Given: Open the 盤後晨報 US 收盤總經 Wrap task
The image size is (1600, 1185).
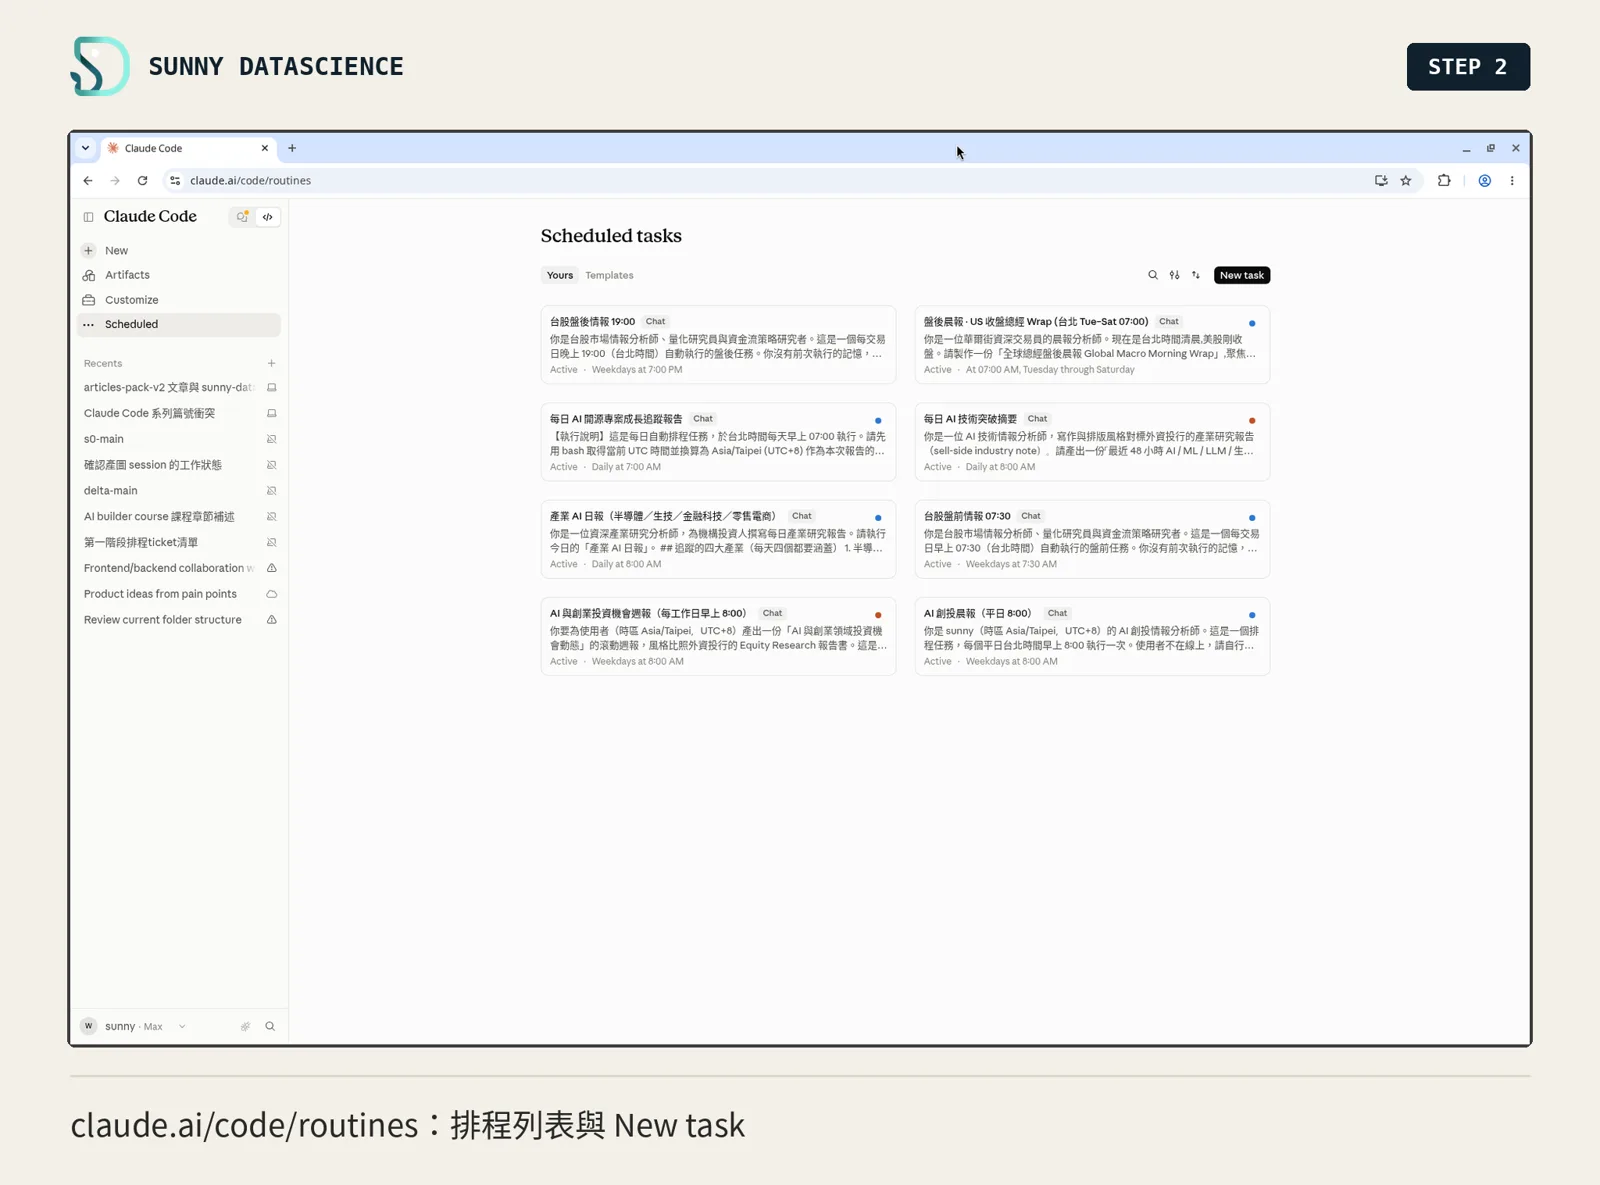Looking at the screenshot, I should click(1092, 345).
